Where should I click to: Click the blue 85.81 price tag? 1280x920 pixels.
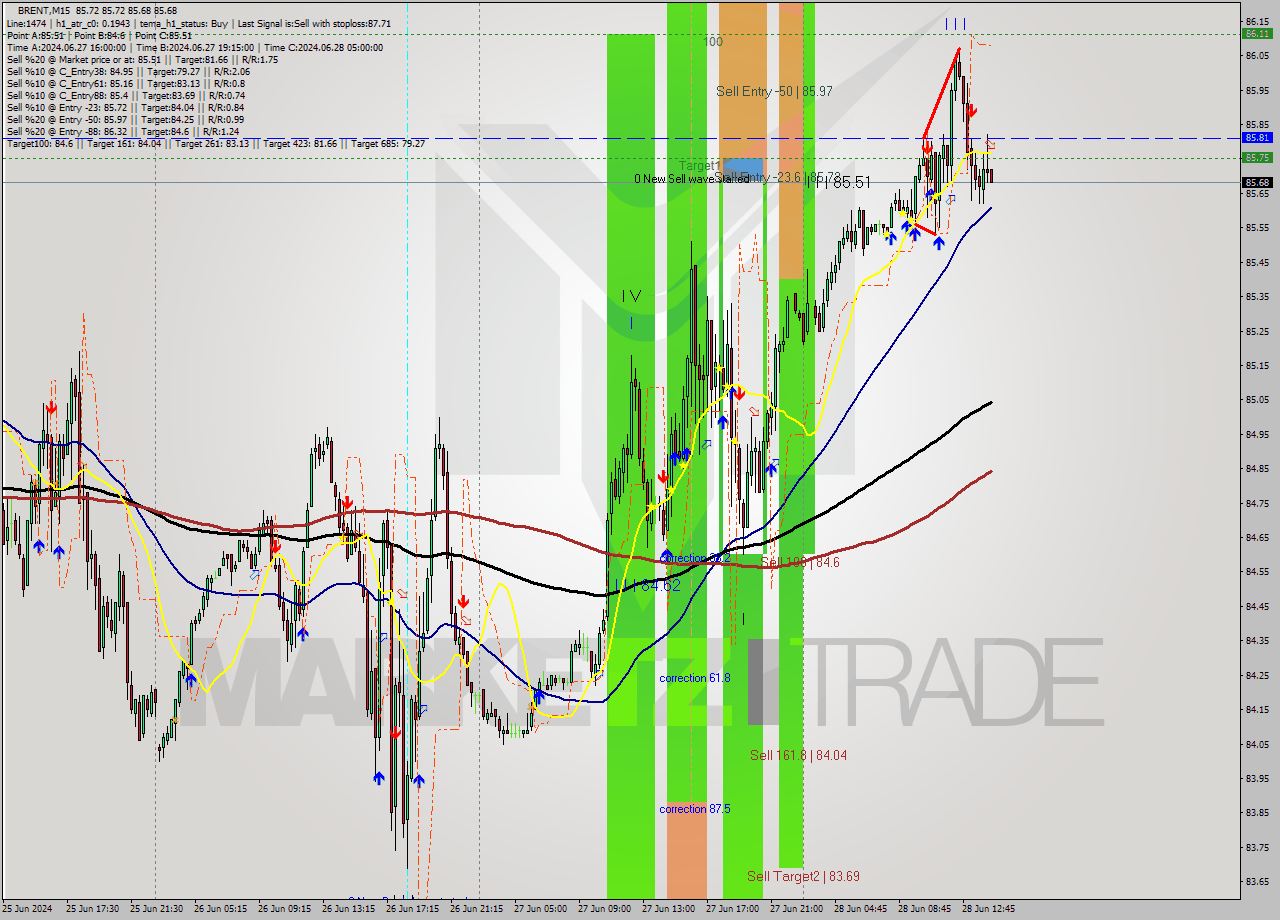1257,137
